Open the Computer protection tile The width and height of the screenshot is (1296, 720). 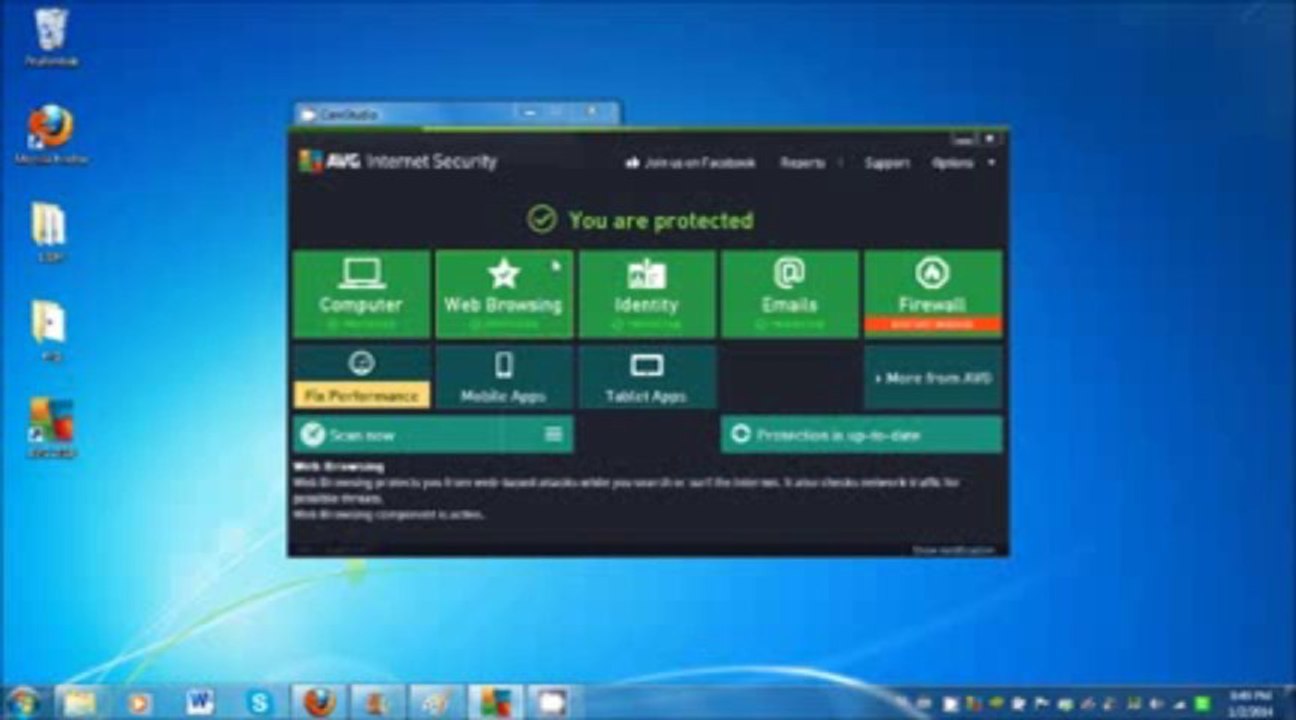coord(361,294)
